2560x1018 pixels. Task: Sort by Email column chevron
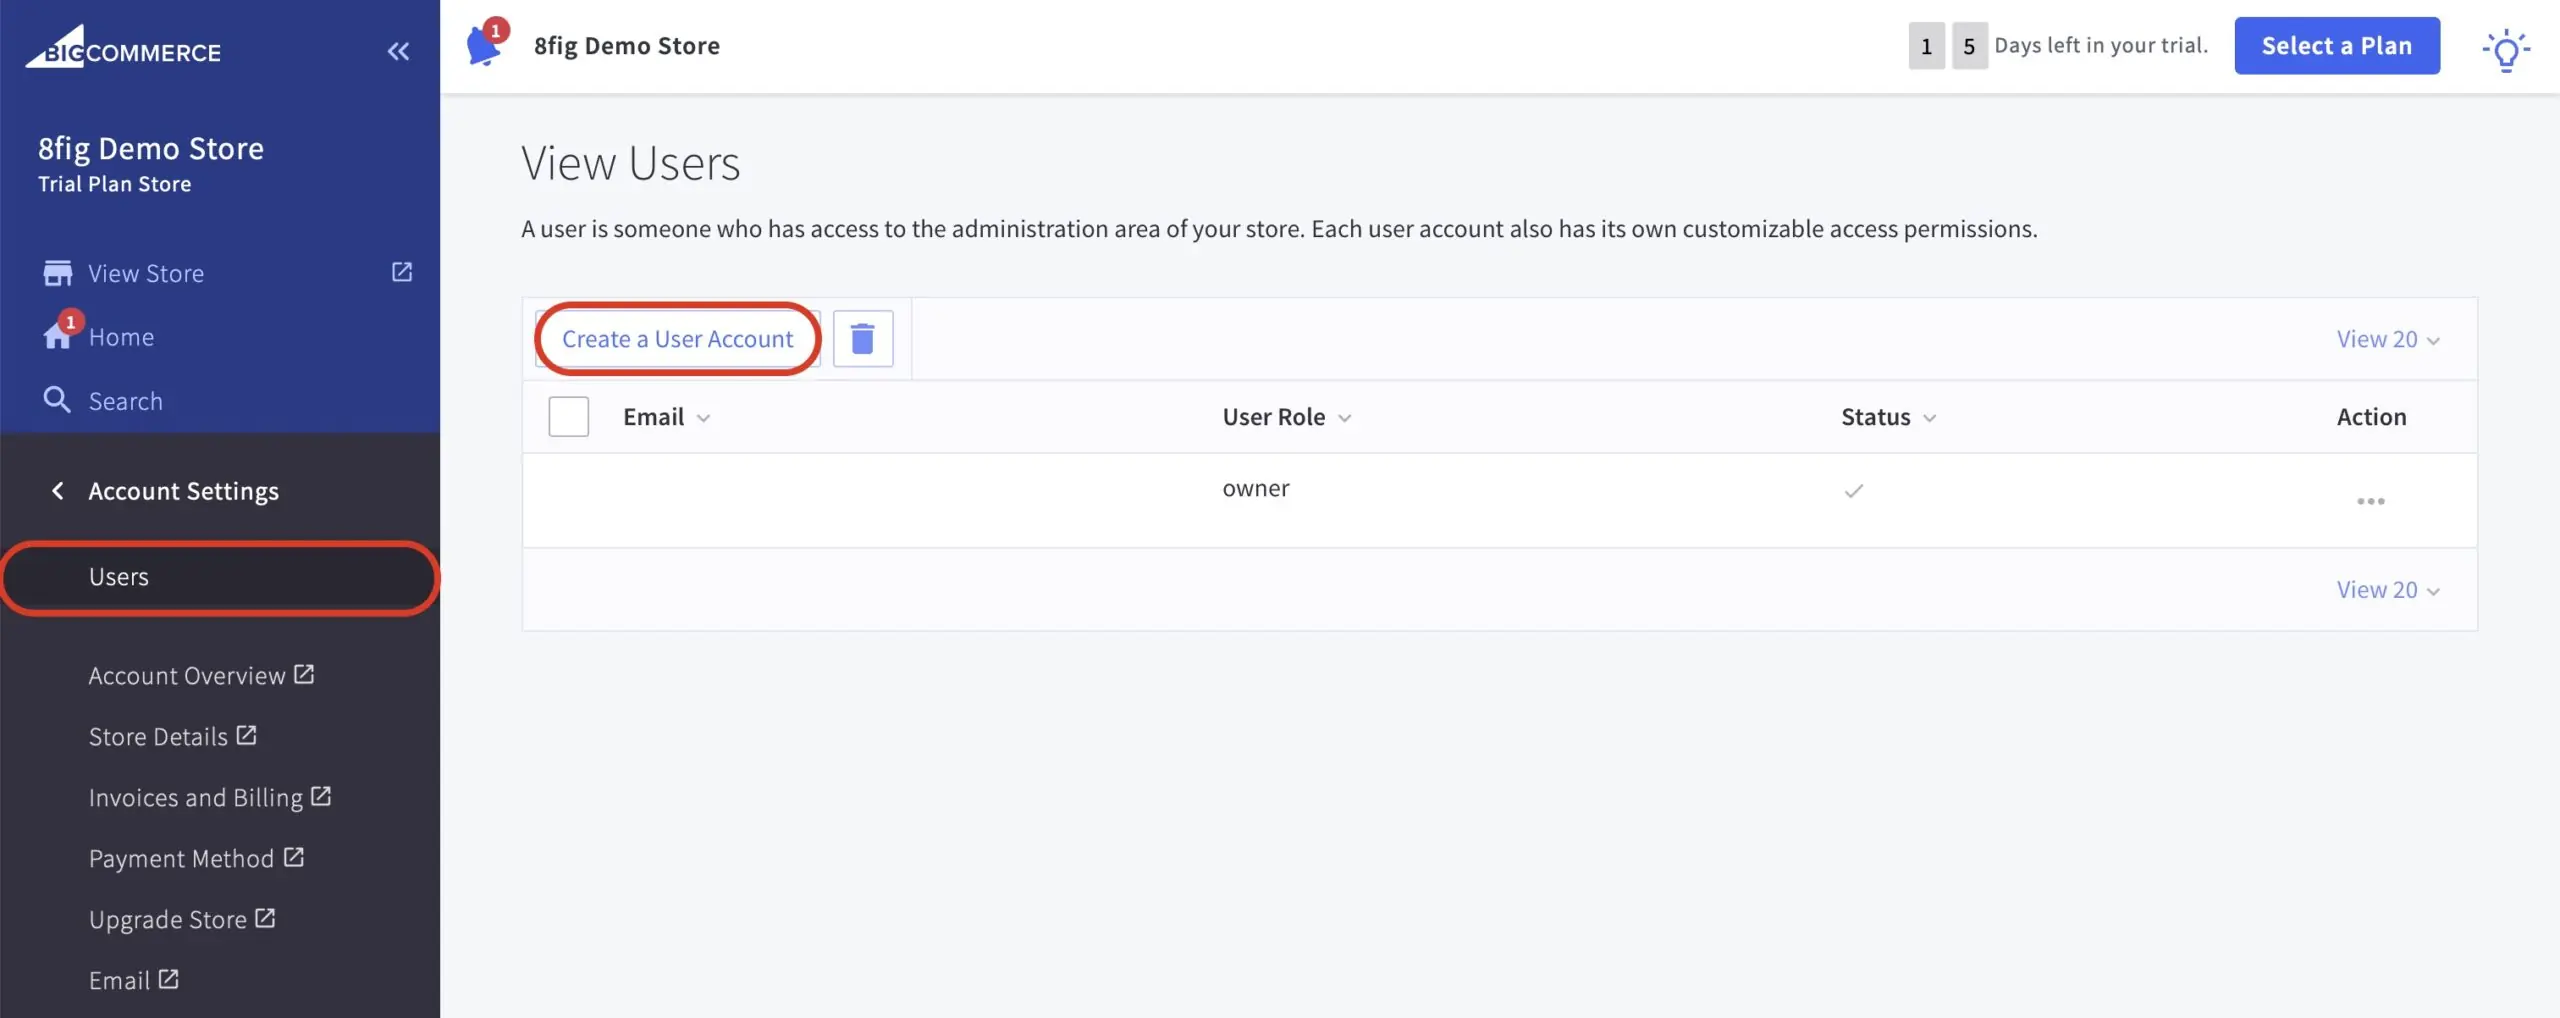[703, 418]
